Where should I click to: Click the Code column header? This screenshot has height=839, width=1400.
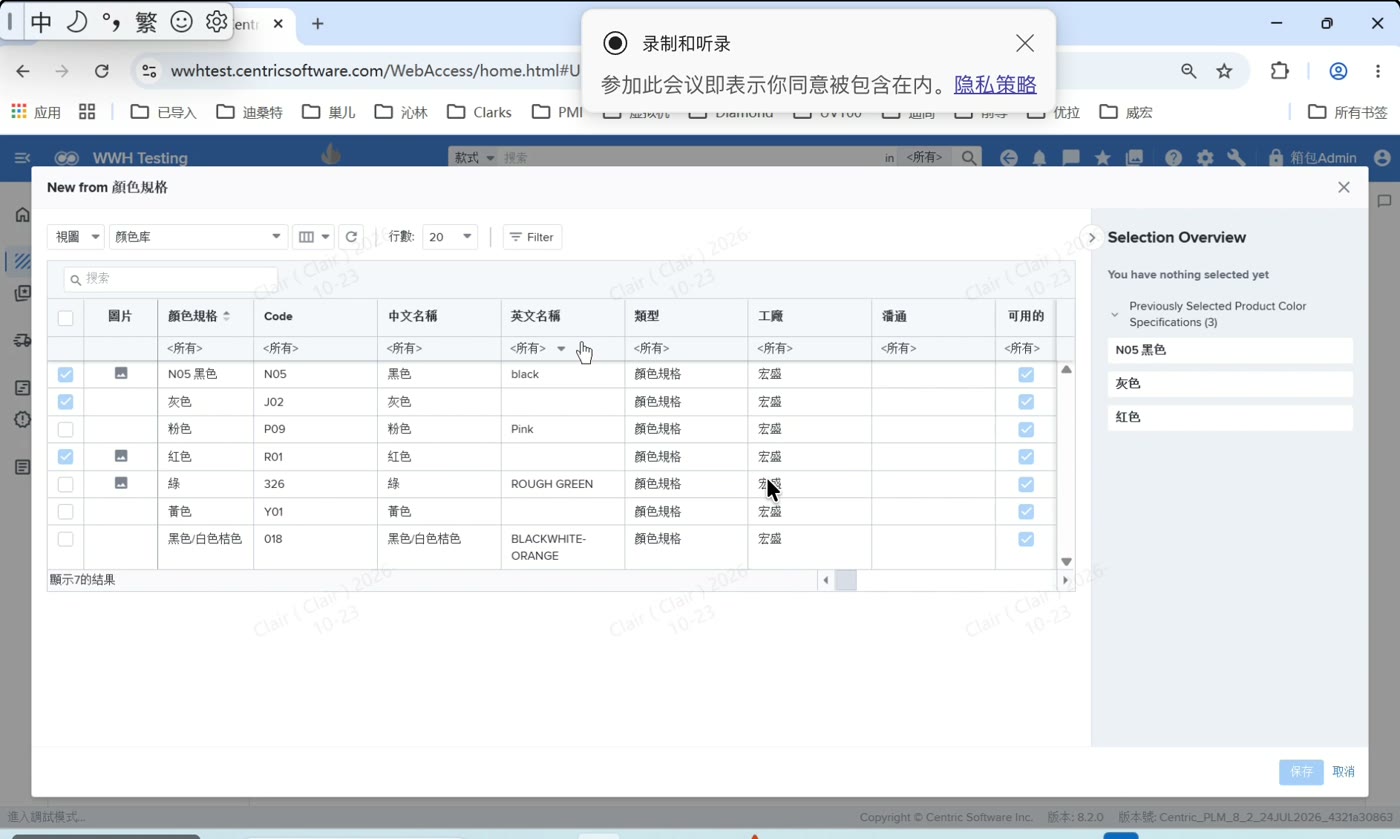point(278,316)
